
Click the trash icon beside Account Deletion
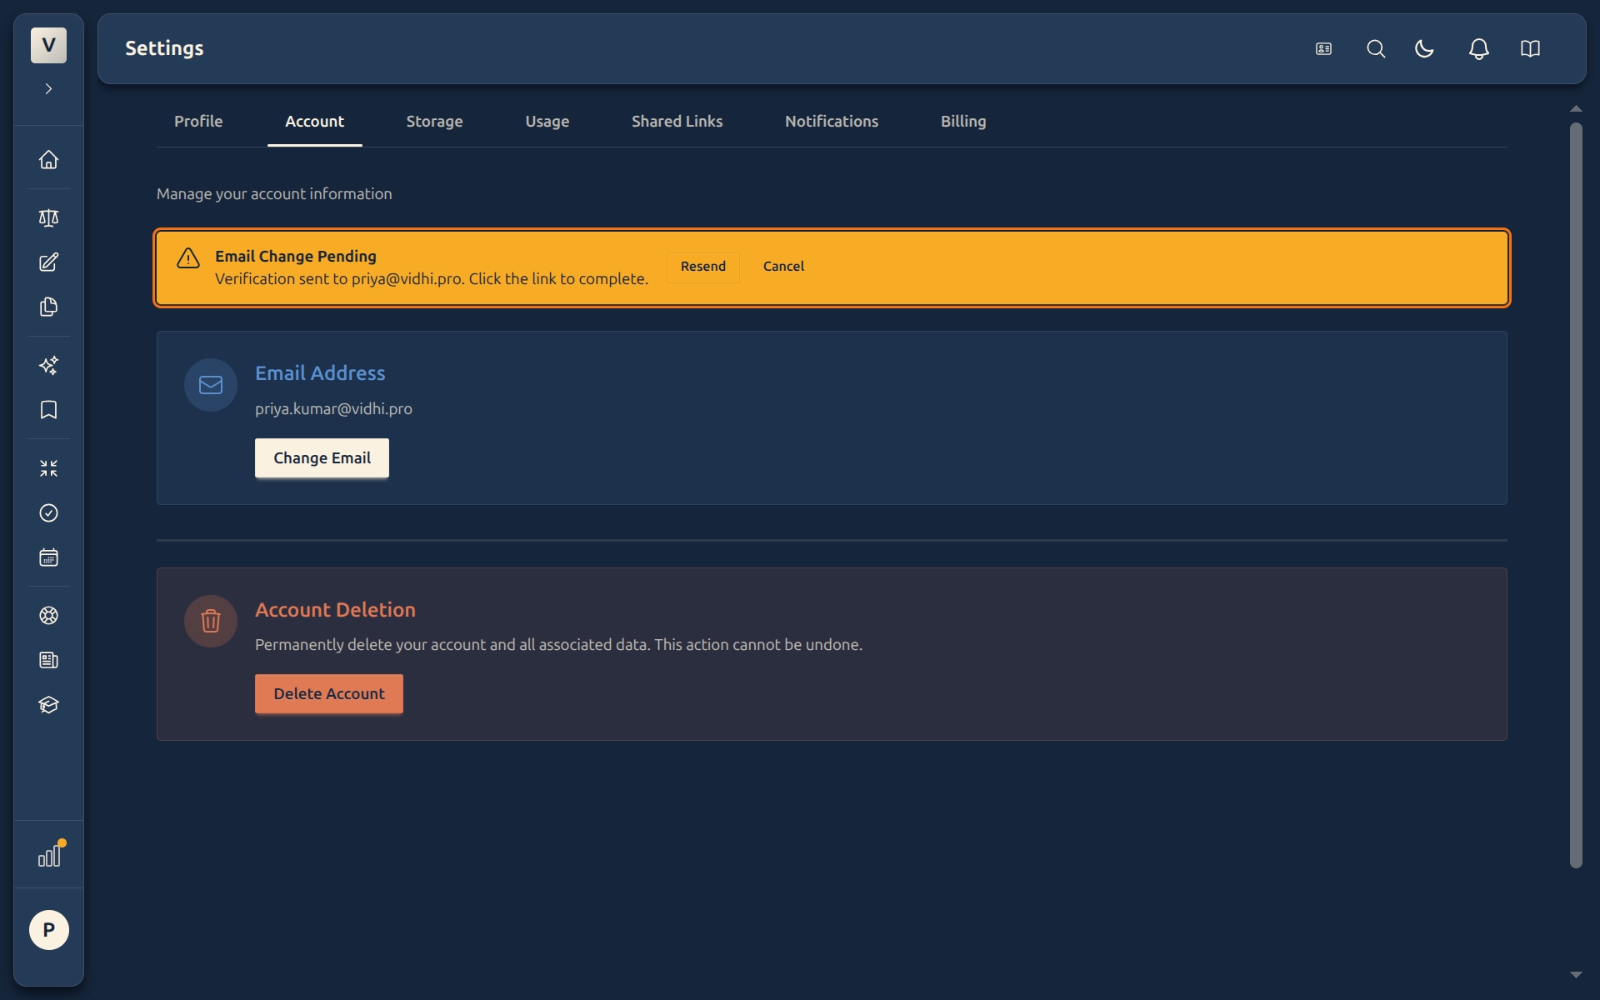click(211, 622)
